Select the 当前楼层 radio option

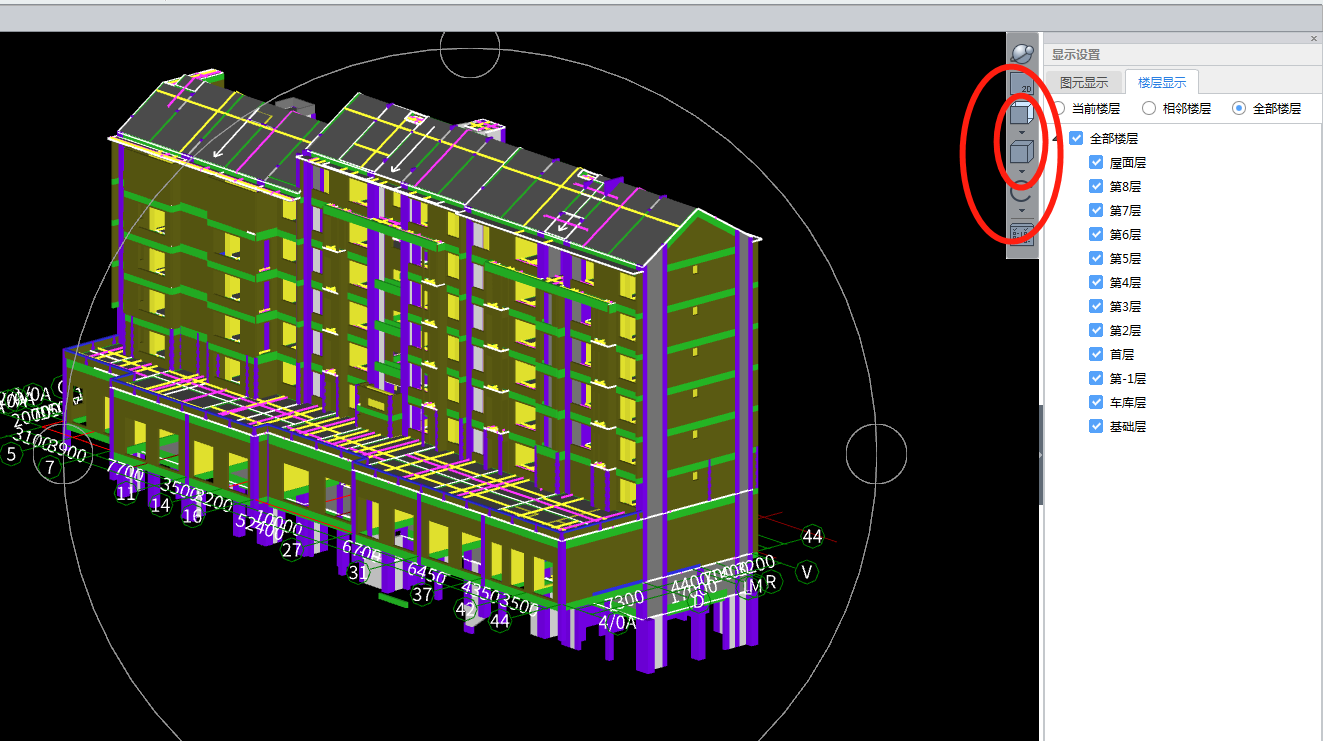click(x=1058, y=108)
